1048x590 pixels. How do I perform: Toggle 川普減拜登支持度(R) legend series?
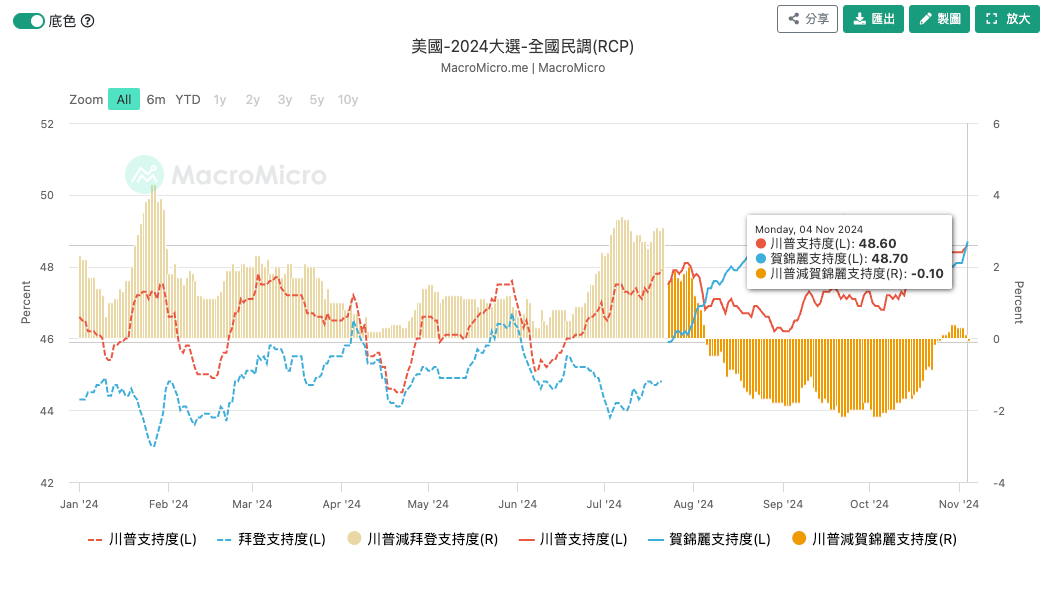422,539
